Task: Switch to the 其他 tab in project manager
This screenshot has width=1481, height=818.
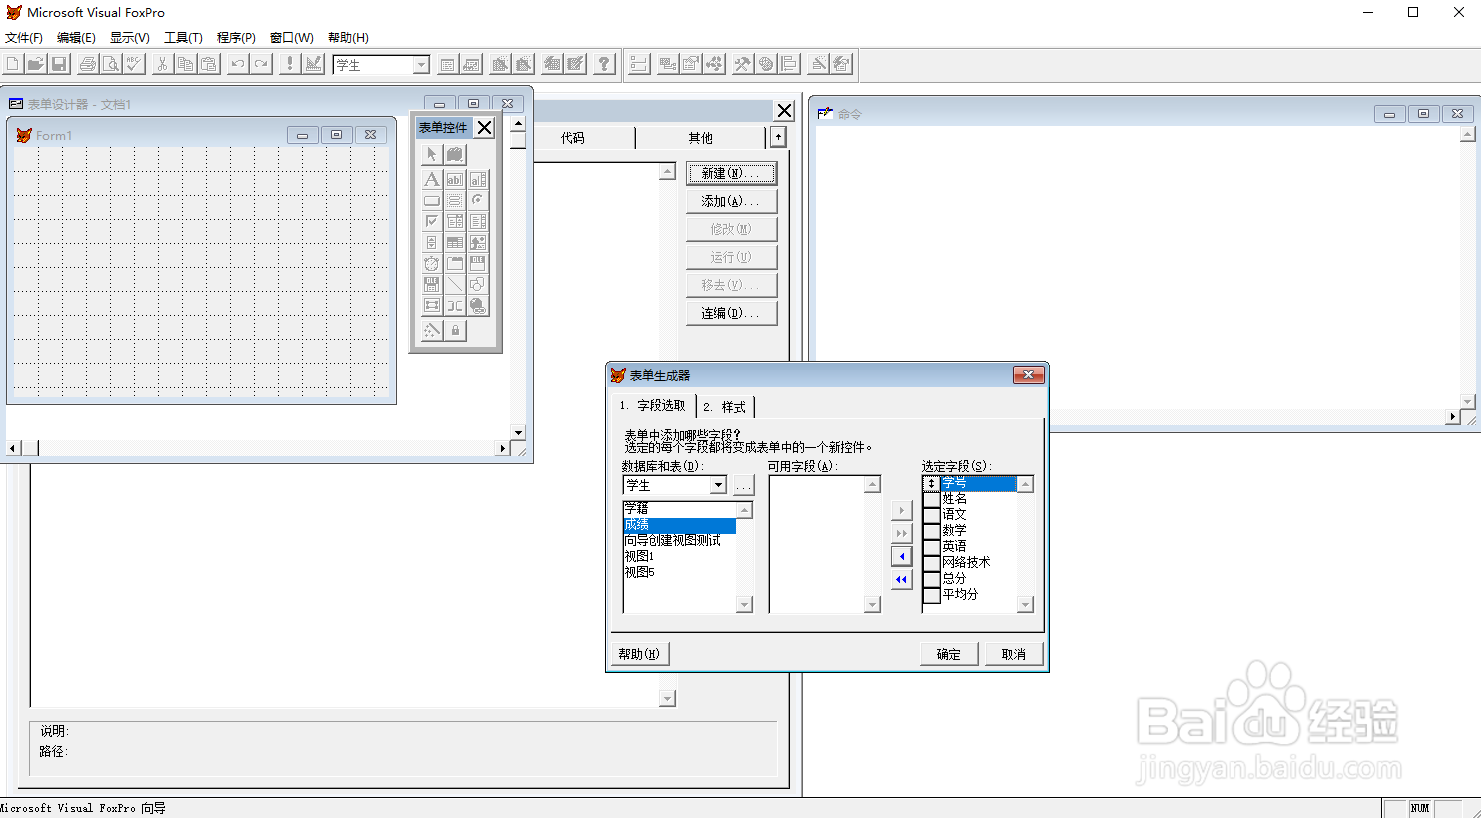Action: pyautogui.click(x=700, y=138)
